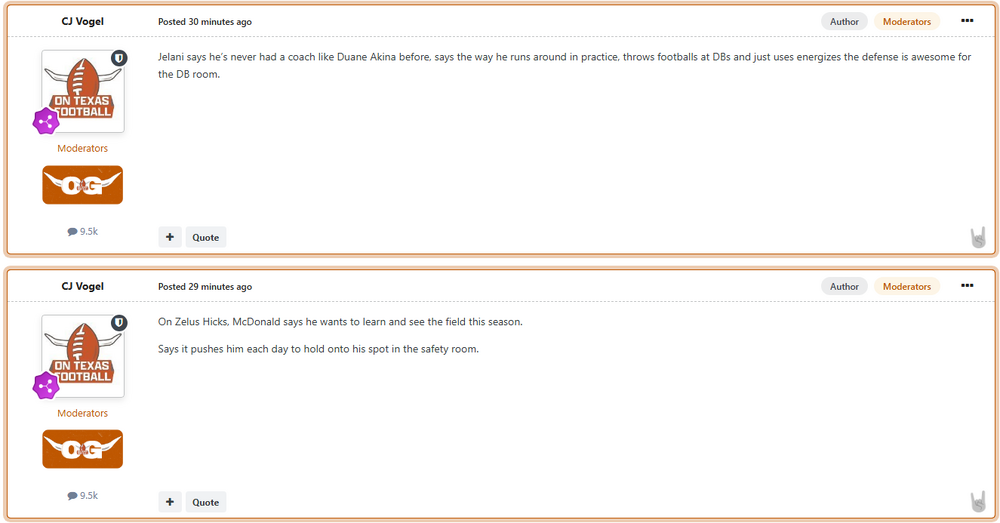The image size is (1000, 523).
Task: Toggle multiquote plus button on second post
Action: click(x=170, y=502)
